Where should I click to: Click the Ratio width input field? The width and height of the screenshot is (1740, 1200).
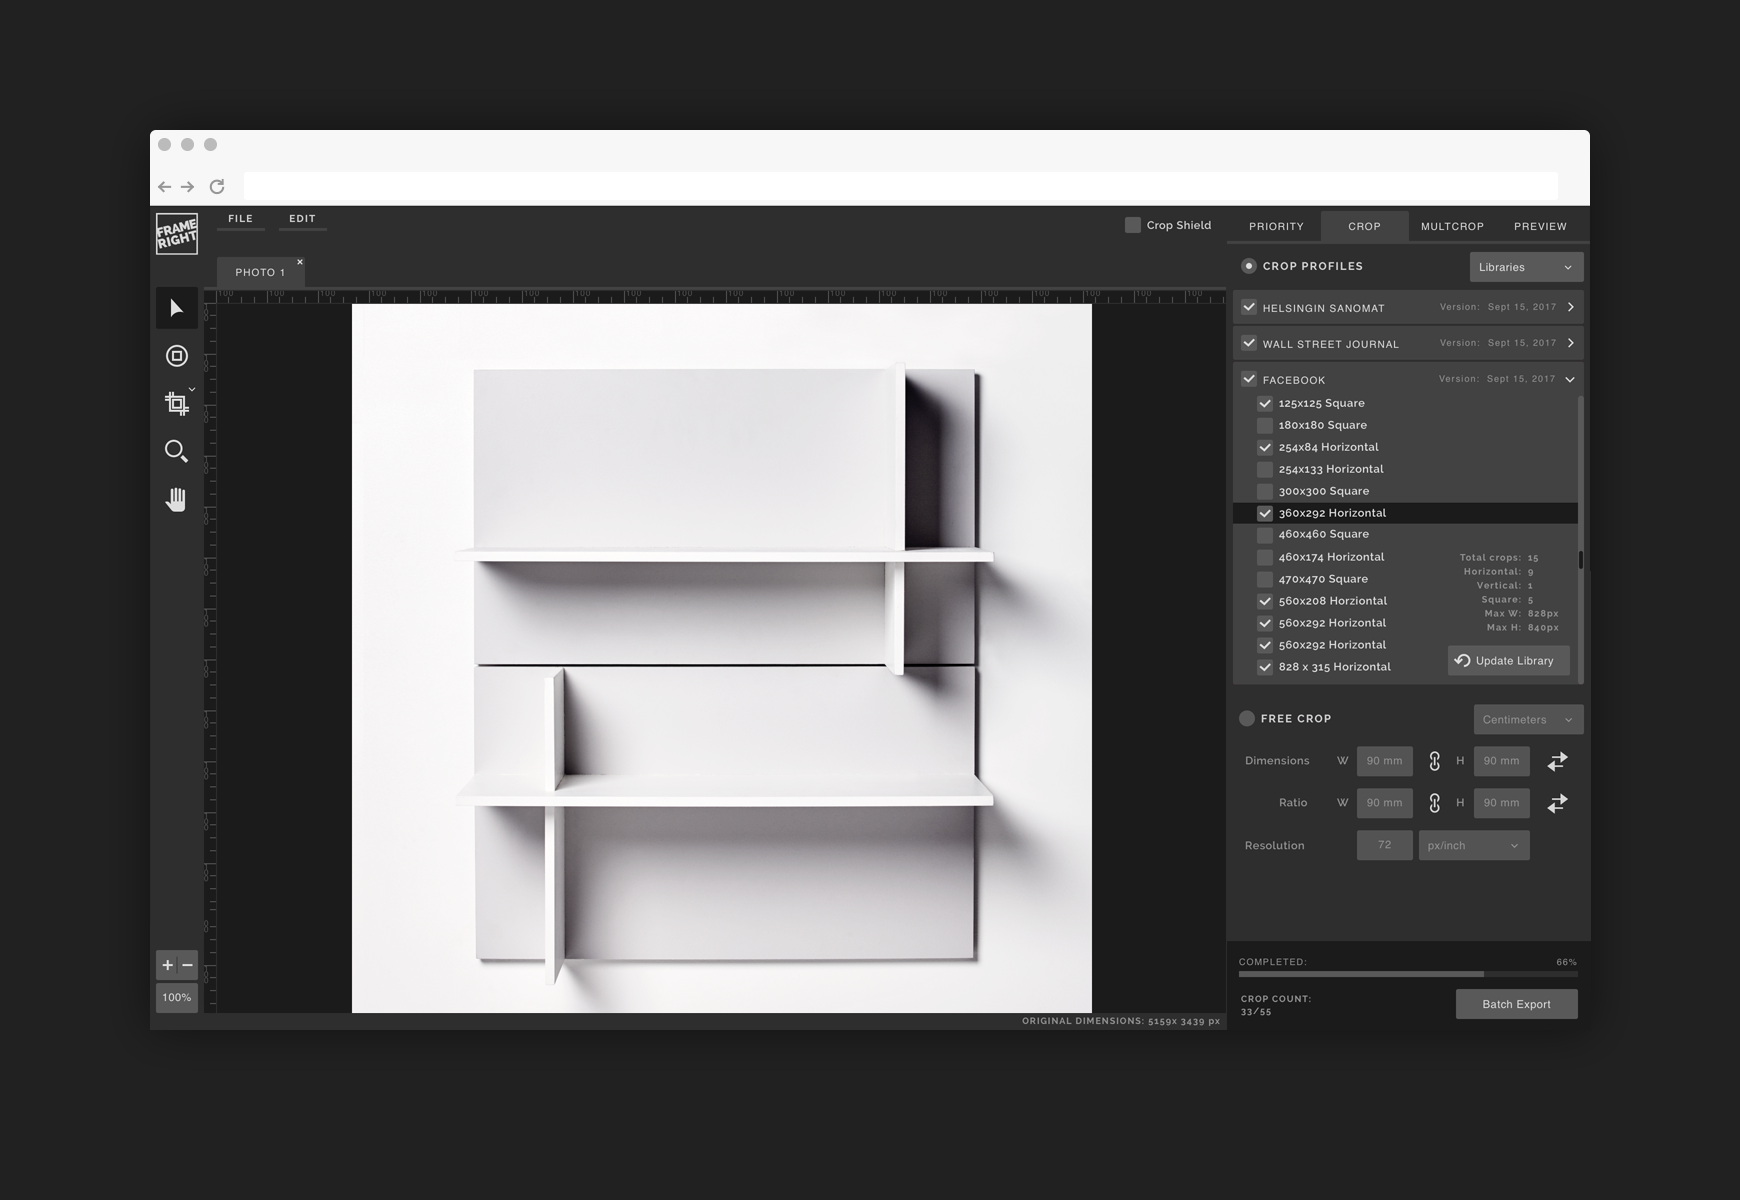[x=1385, y=803]
